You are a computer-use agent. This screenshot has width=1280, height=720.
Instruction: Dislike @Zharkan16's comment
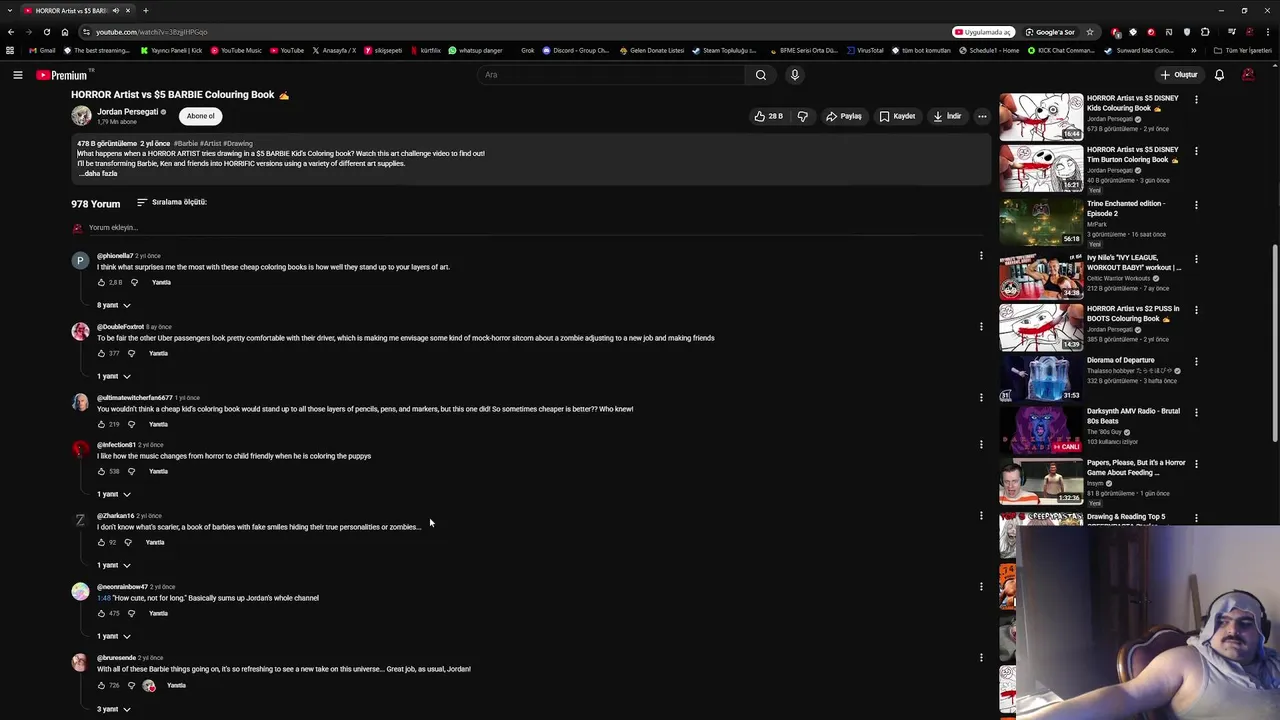point(127,543)
